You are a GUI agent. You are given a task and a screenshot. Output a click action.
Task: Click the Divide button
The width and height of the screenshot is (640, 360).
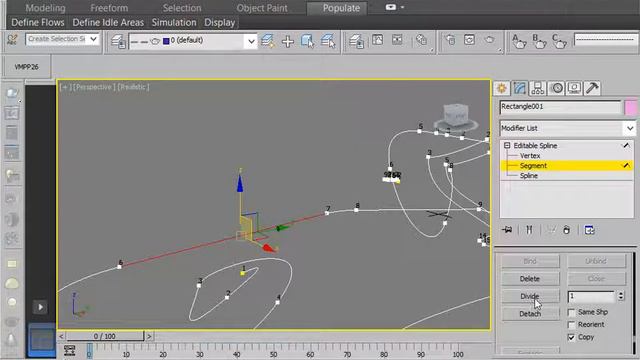530,296
